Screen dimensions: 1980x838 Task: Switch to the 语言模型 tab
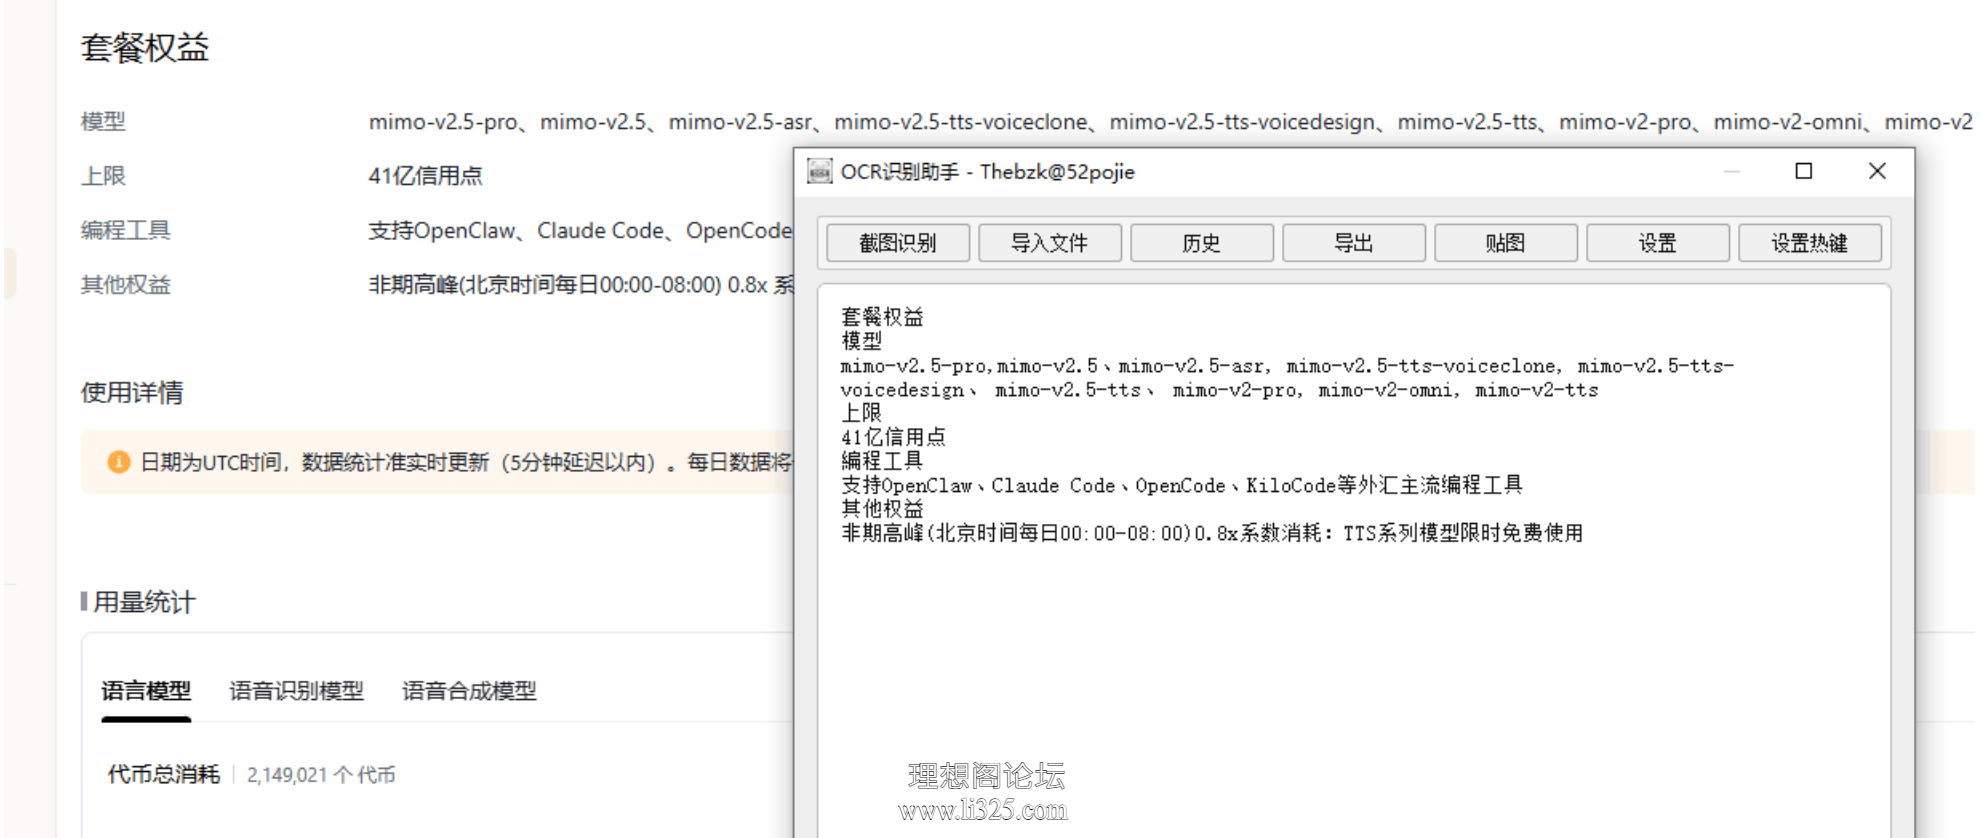(x=146, y=691)
